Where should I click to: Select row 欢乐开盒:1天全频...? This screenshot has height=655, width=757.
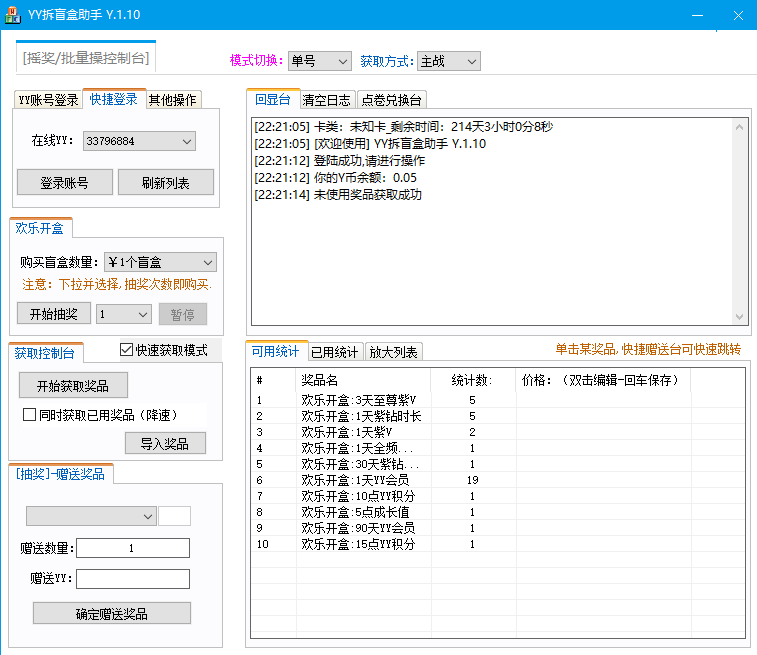(x=498, y=448)
